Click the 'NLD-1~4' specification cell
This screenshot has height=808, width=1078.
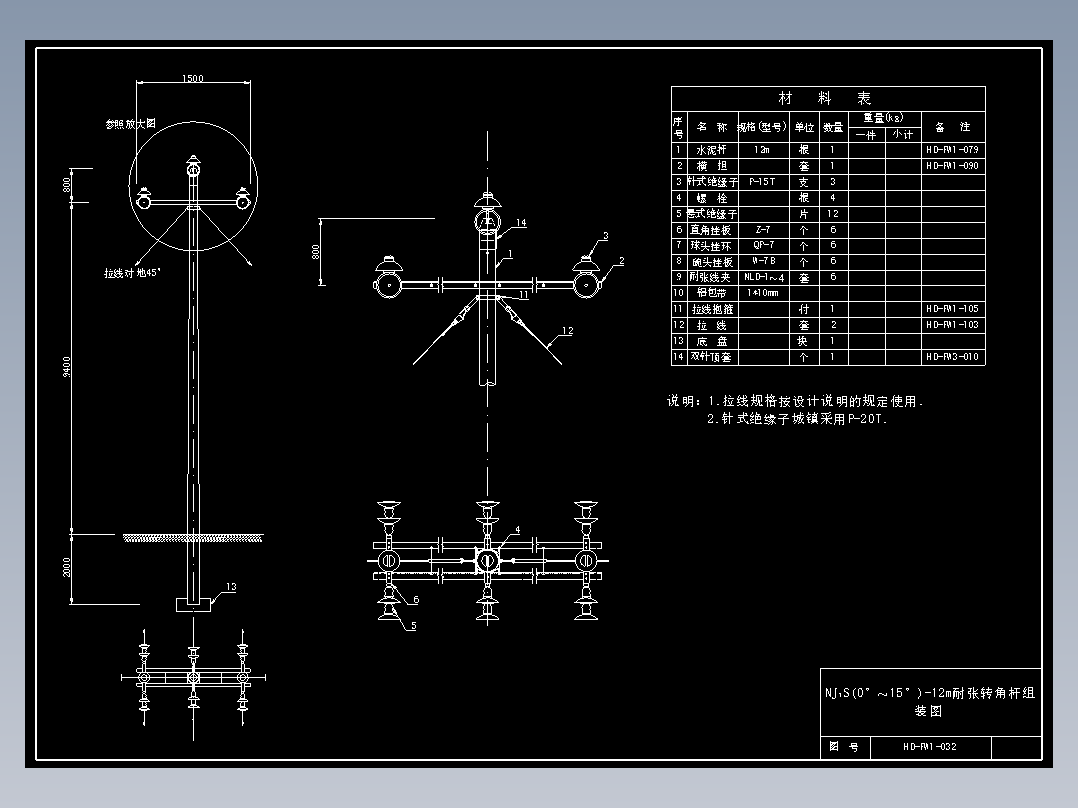point(763,277)
